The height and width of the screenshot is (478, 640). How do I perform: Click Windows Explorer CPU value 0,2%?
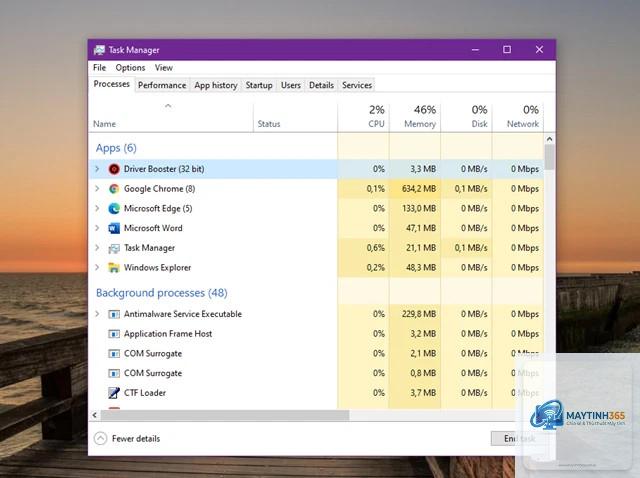(x=376, y=267)
